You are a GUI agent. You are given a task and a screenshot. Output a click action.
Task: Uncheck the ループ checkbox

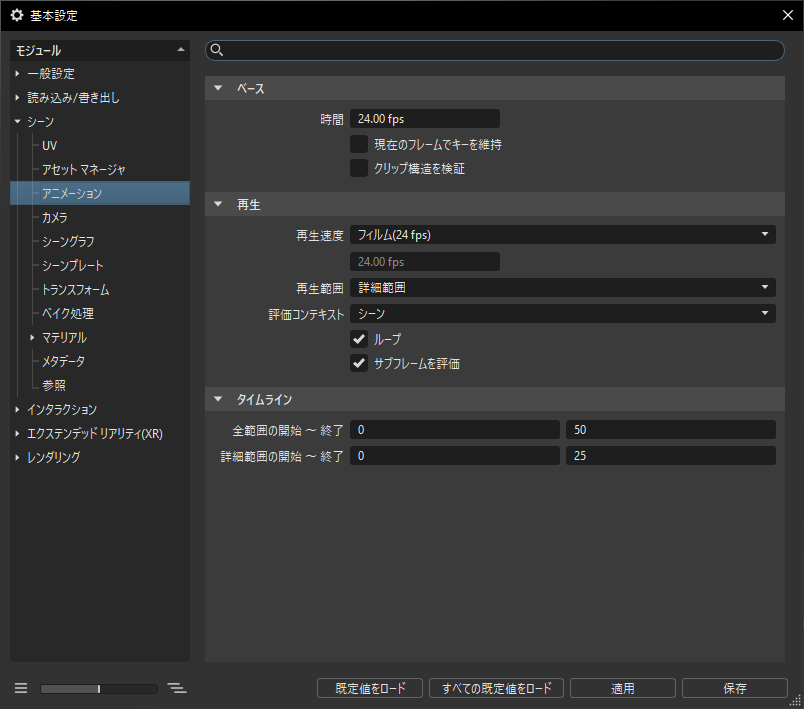click(x=359, y=339)
